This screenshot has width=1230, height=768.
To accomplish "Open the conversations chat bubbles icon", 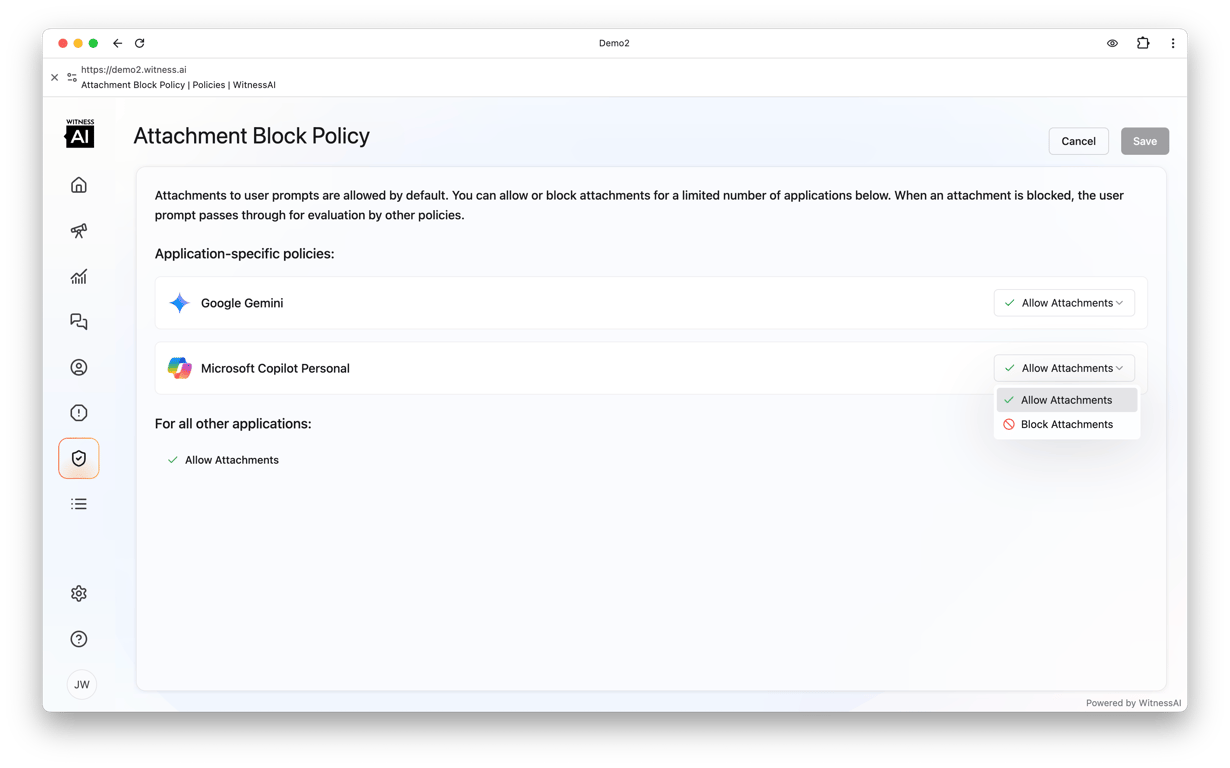I will point(79,322).
